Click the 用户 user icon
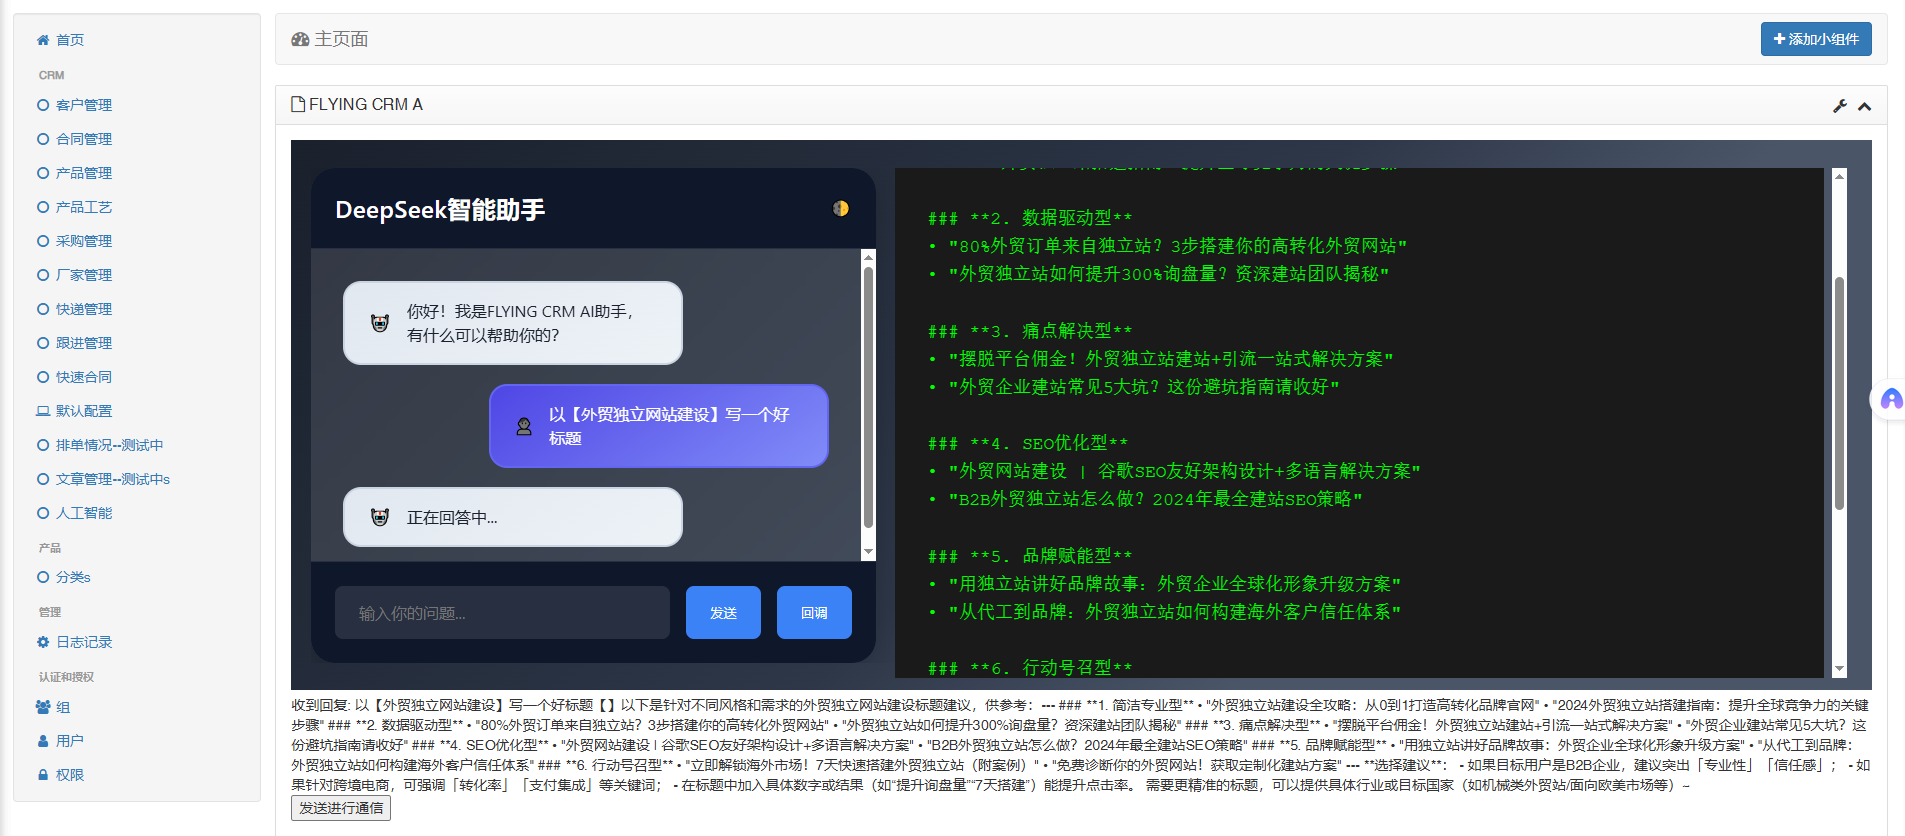1905x836 pixels. pos(43,741)
